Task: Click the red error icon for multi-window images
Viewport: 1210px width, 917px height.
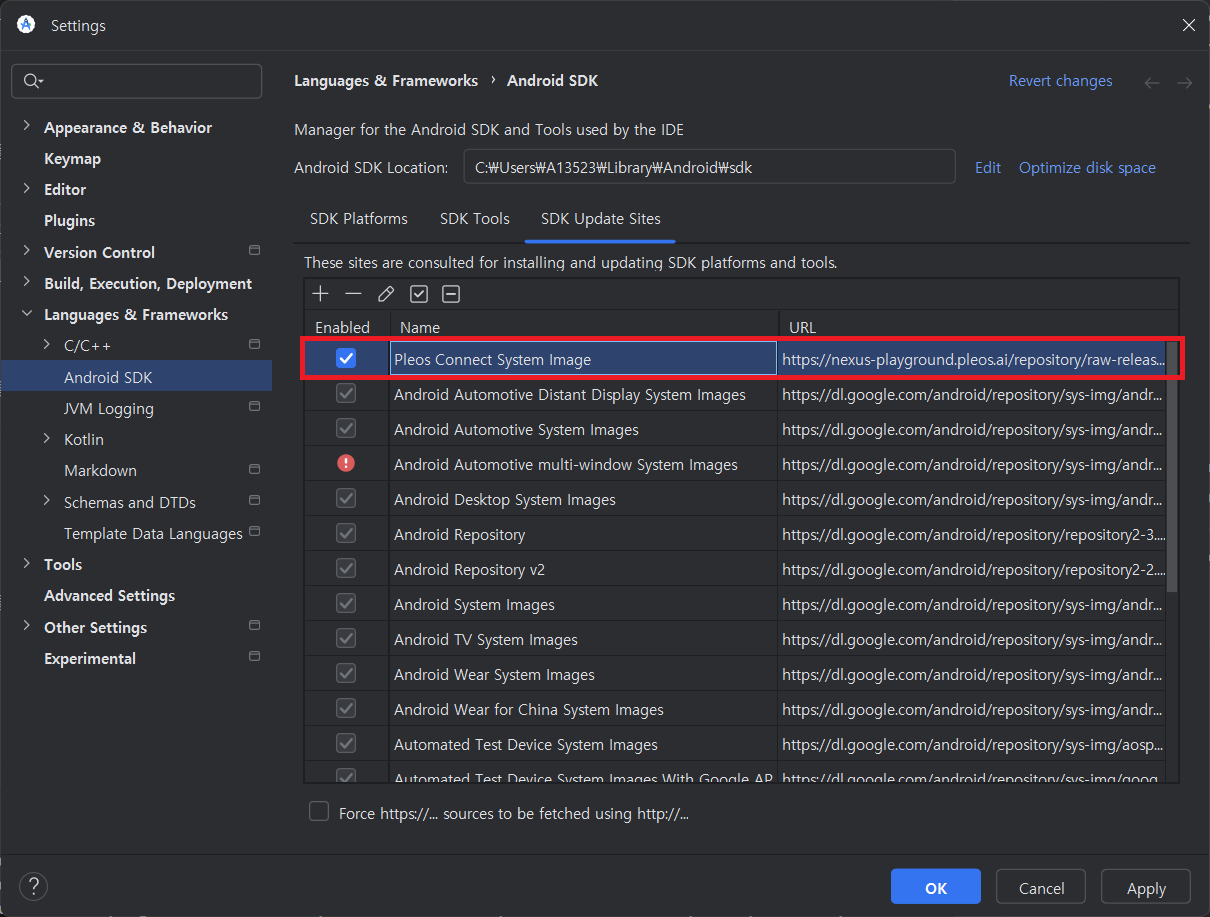Action: pyautogui.click(x=346, y=464)
